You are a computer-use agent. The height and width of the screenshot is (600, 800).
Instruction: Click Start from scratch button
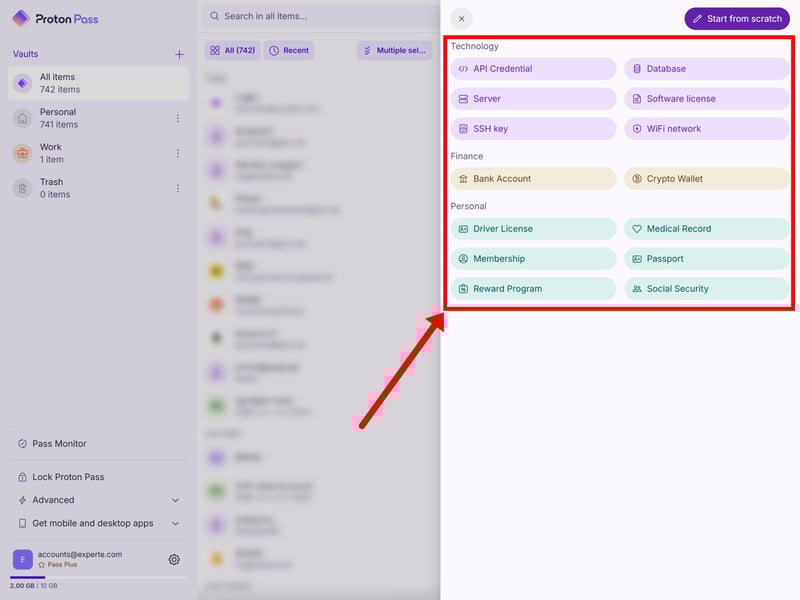point(737,19)
